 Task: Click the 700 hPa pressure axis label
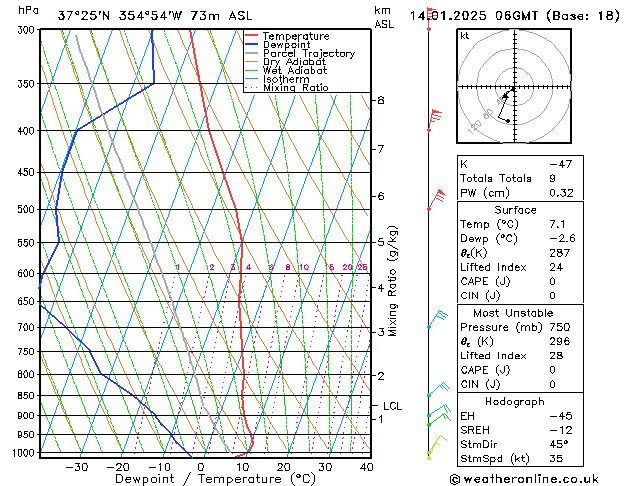pos(28,328)
